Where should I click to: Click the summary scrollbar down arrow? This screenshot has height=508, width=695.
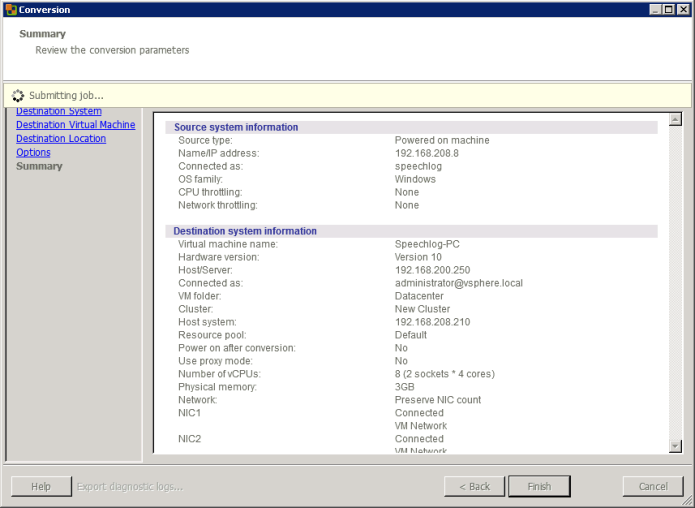tap(675, 446)
